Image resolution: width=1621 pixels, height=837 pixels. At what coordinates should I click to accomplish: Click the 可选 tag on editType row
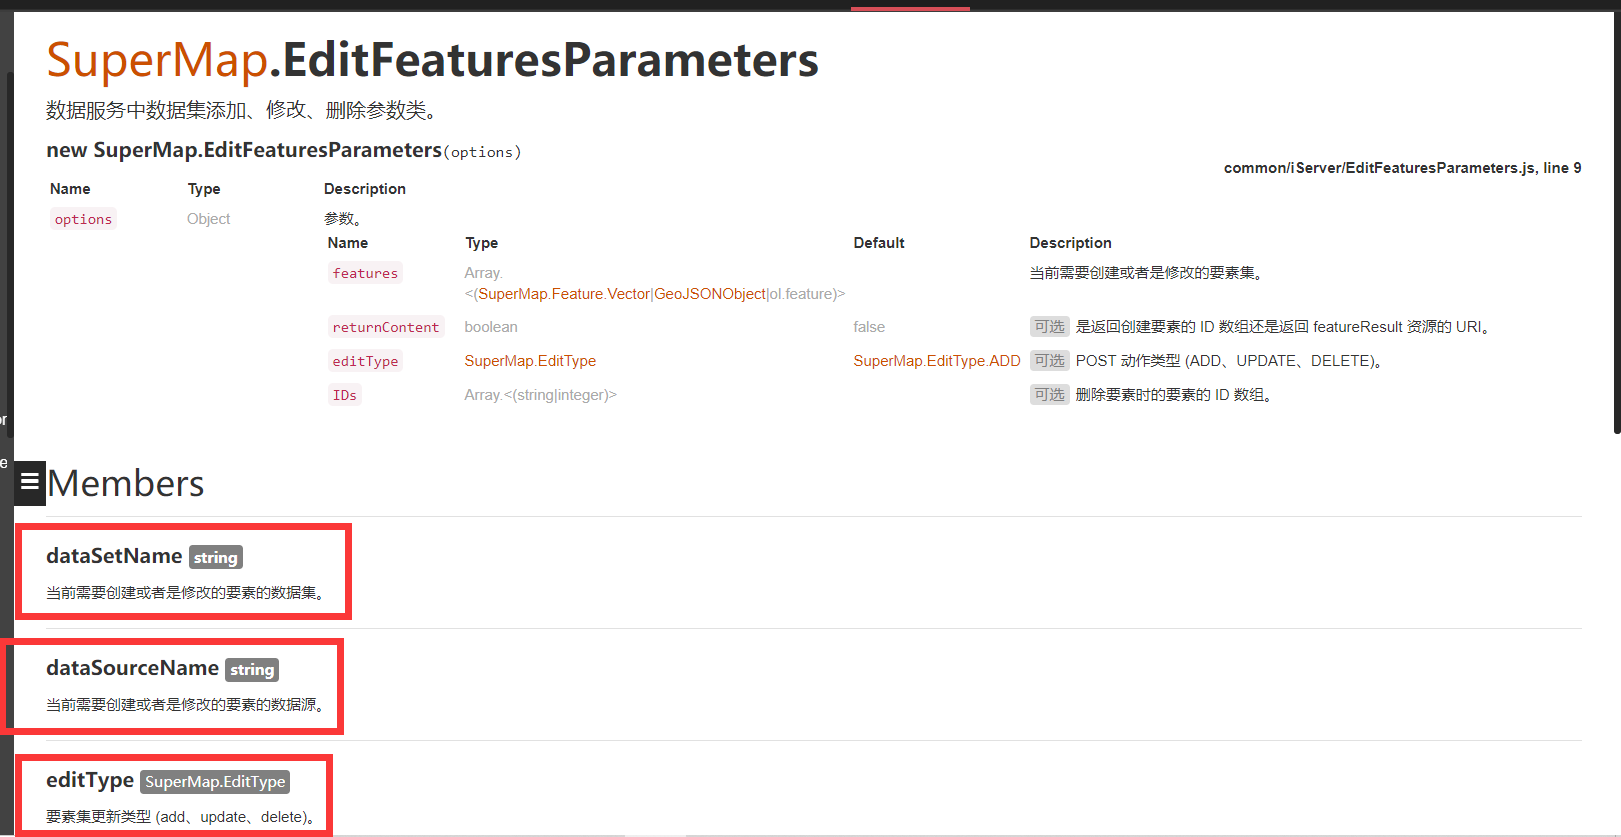[1050, 360]
